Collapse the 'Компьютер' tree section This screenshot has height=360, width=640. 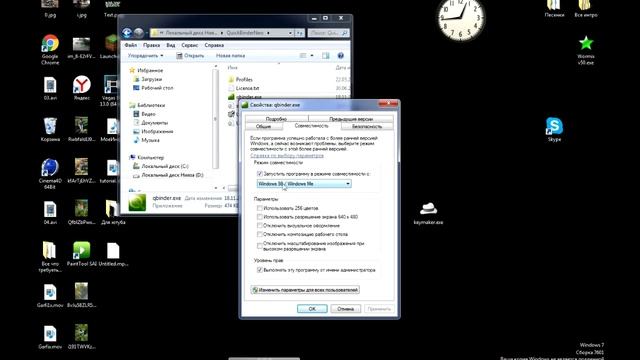146,157
